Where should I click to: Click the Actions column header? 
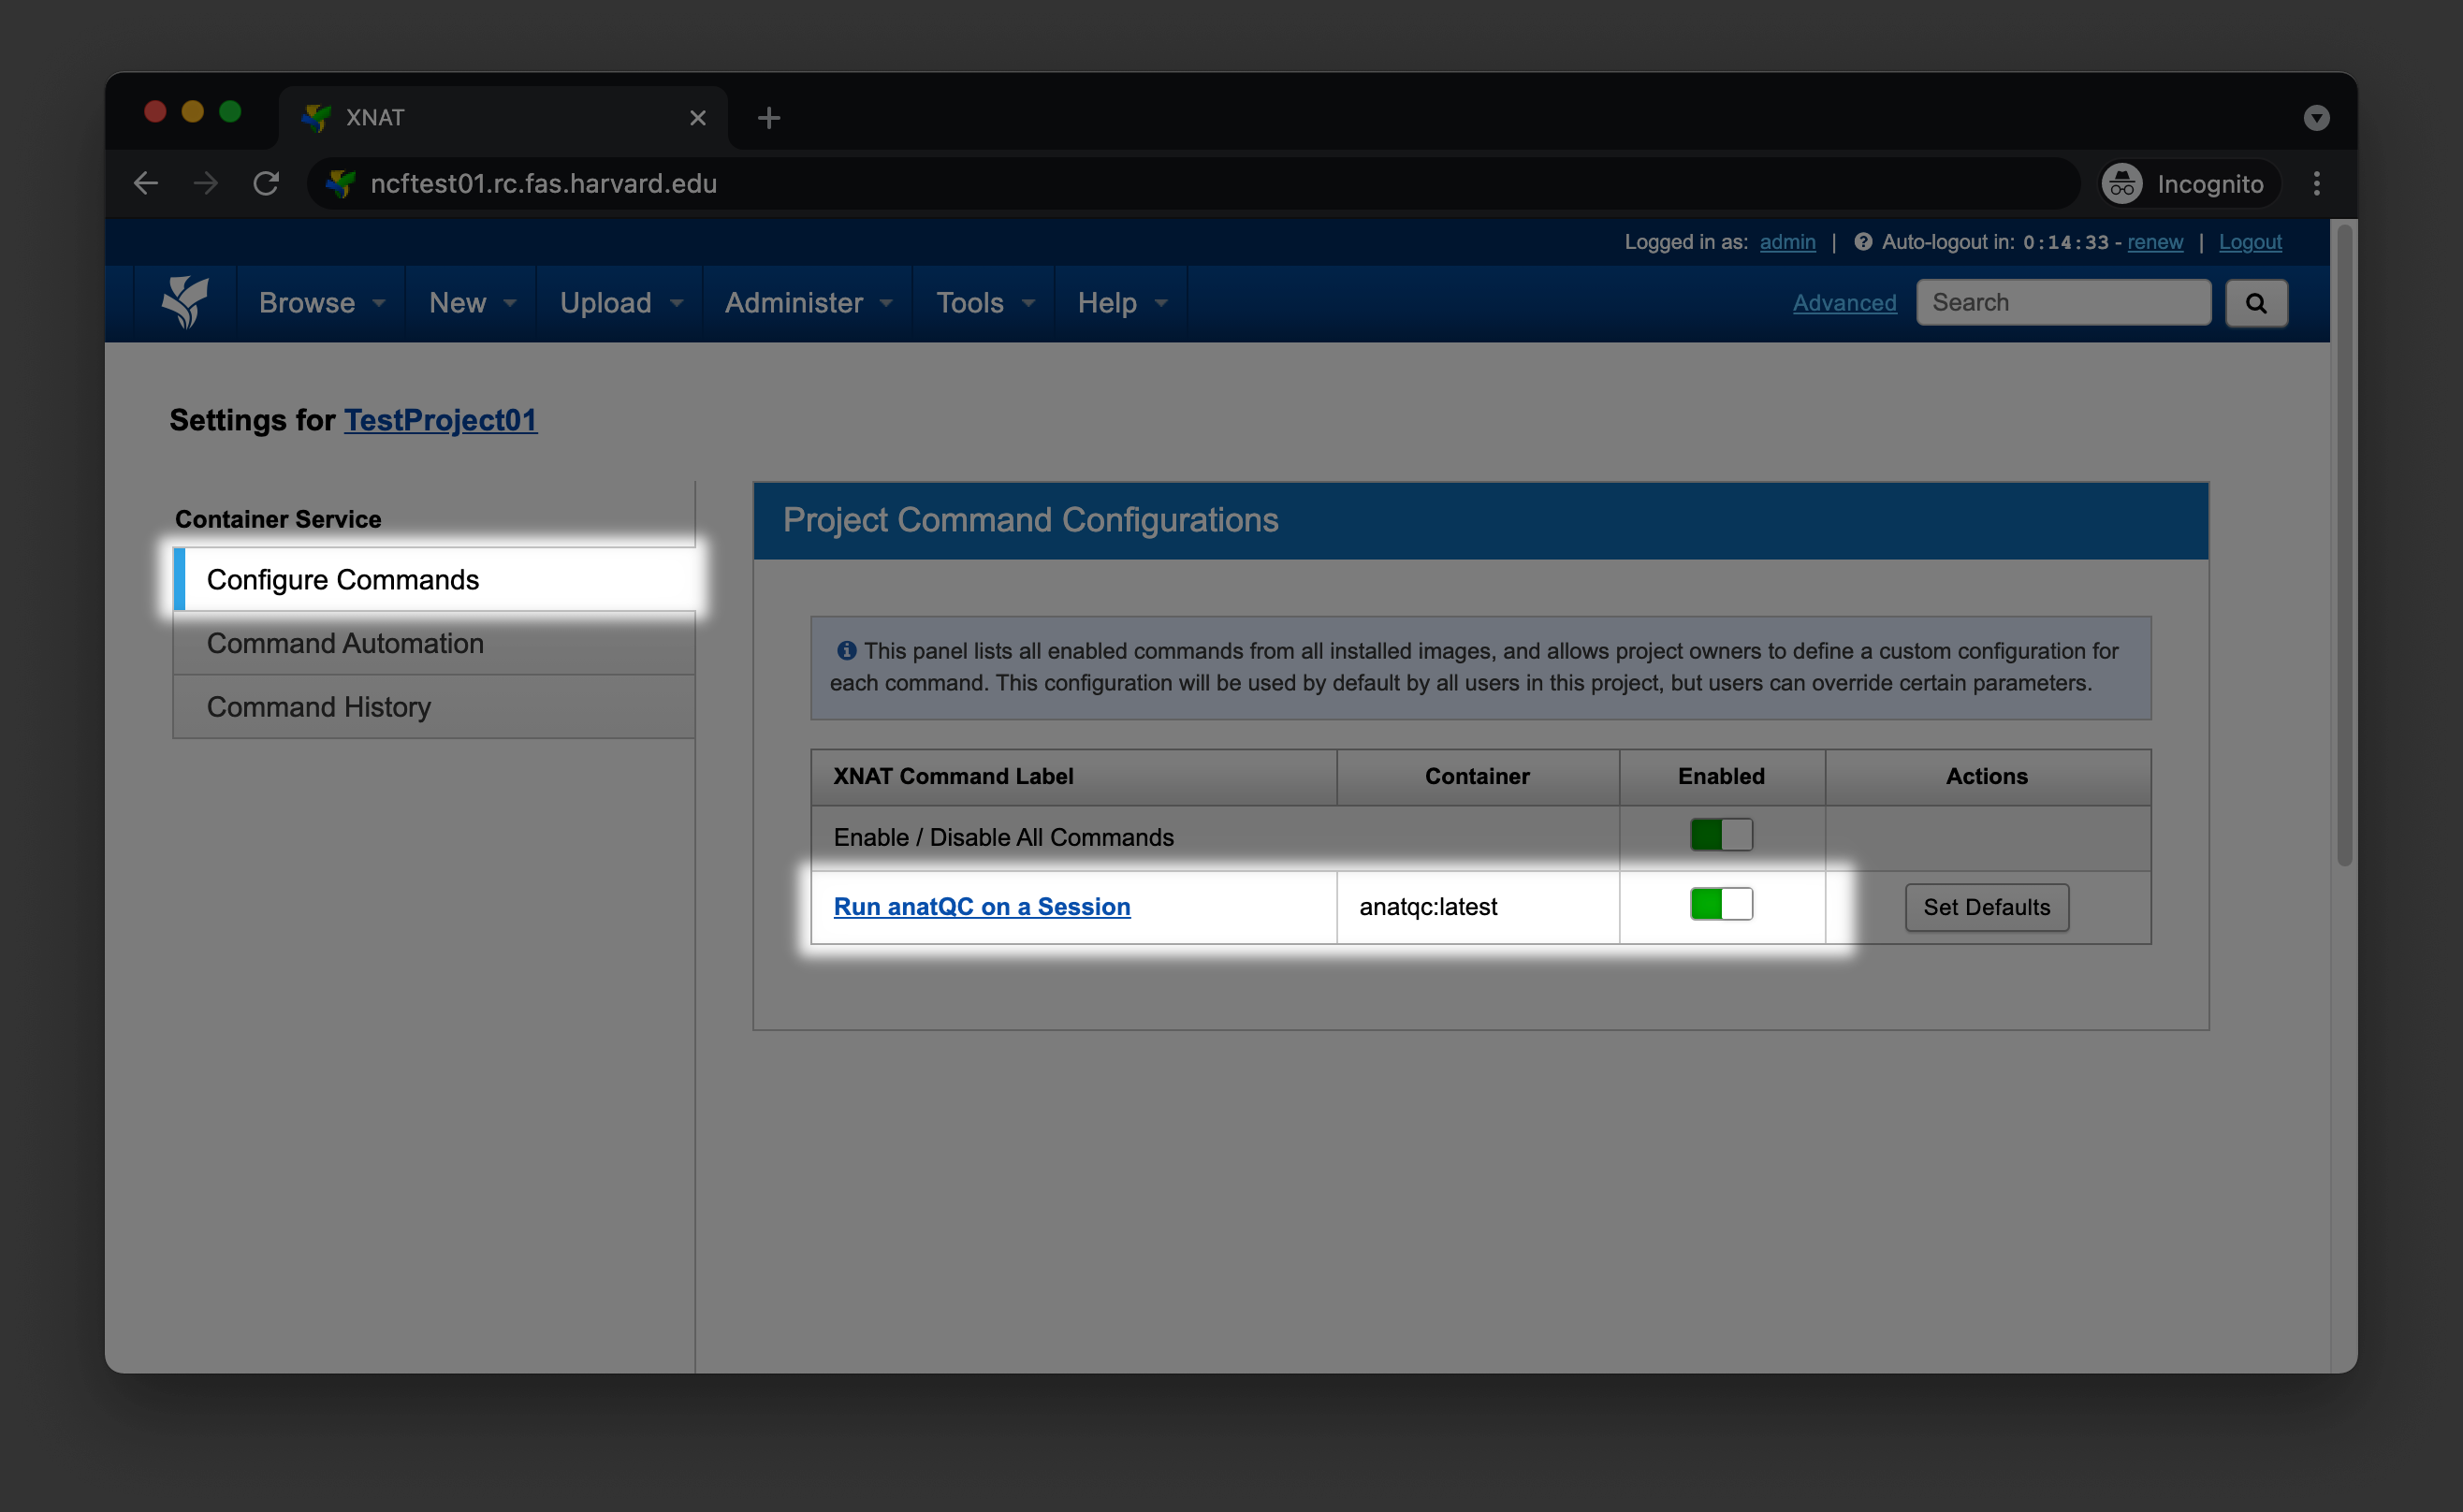[x=1987, y=776]
